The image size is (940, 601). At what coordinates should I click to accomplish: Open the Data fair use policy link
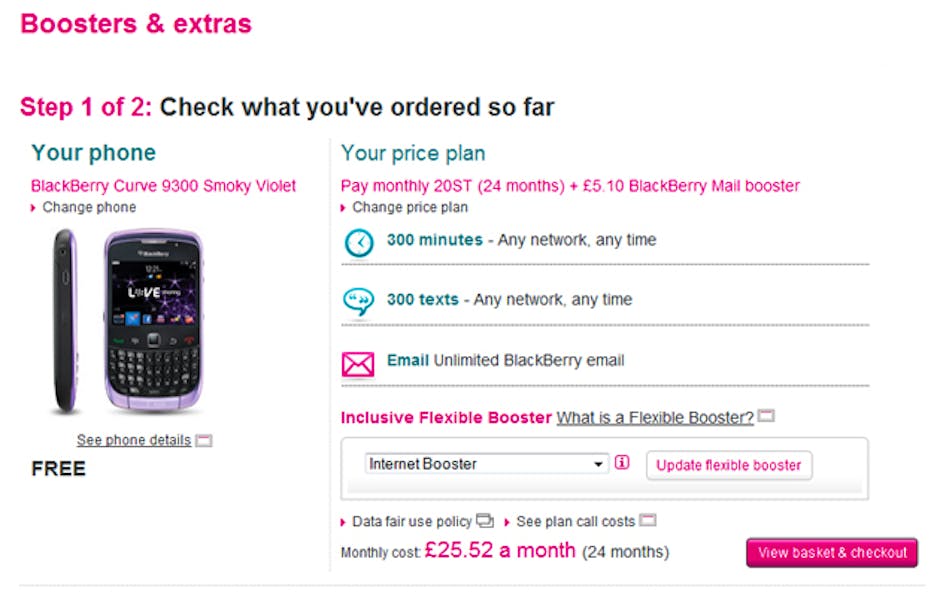tap(411, 522)
